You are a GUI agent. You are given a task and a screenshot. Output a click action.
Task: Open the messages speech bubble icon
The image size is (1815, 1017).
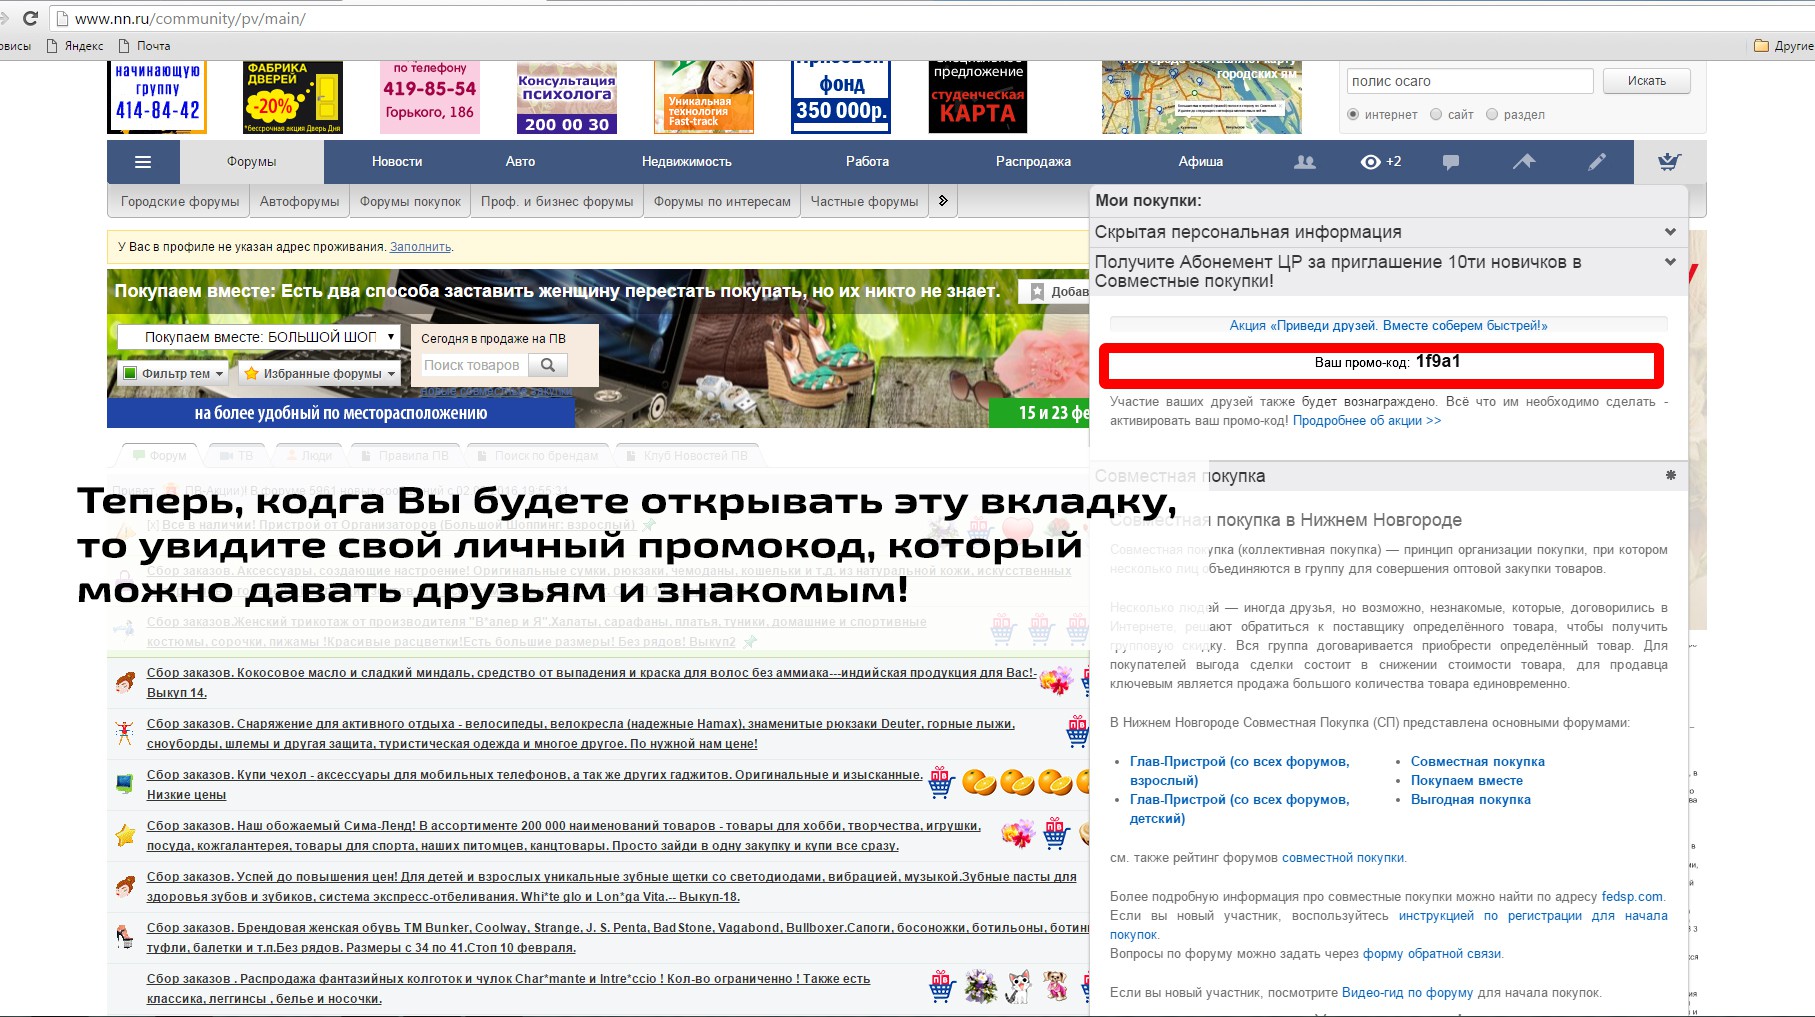click(1450, 162)
